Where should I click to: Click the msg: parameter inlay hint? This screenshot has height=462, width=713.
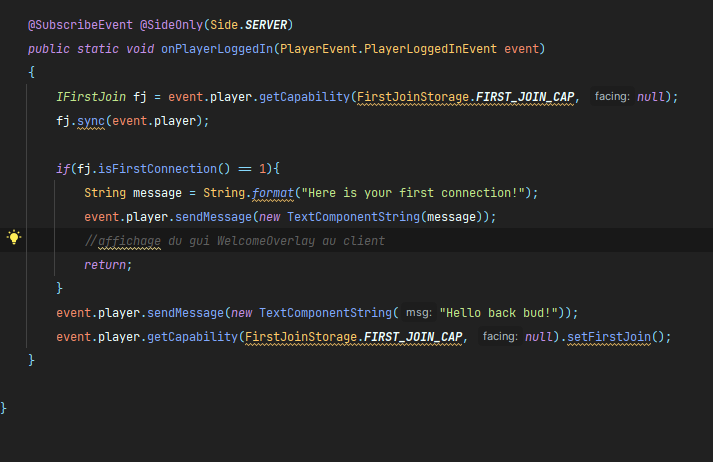(x=419, y=313)
